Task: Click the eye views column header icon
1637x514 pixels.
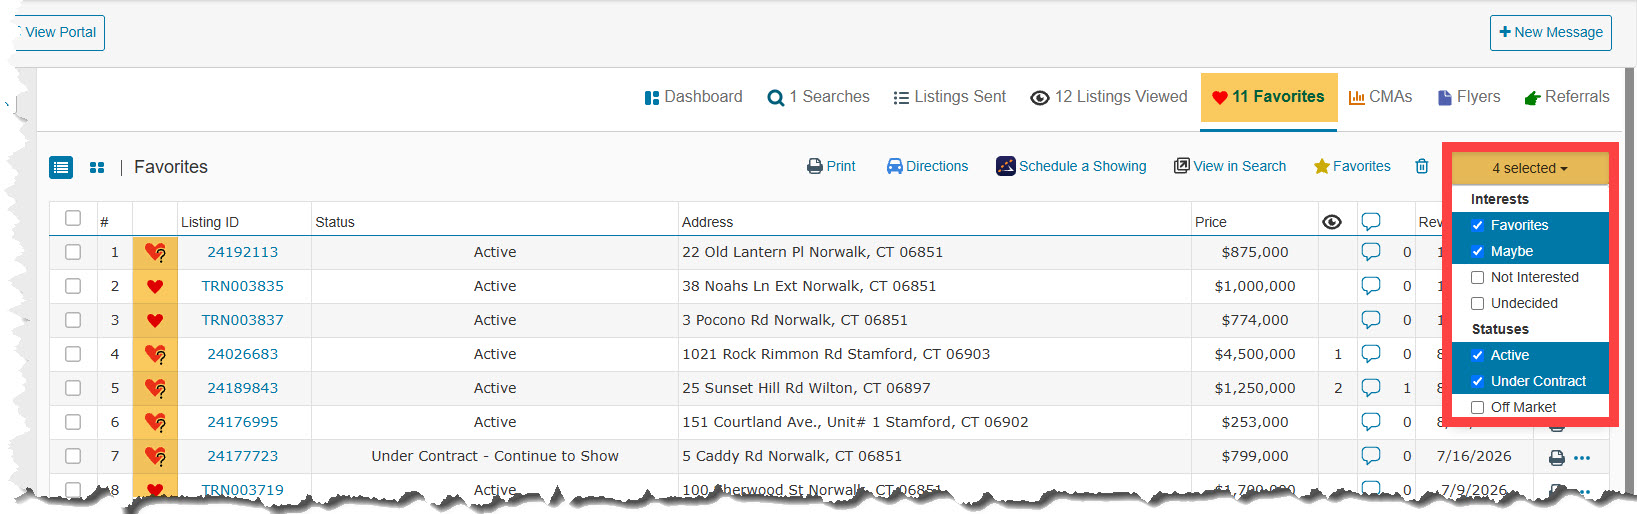Action: tap(1332, 222)
